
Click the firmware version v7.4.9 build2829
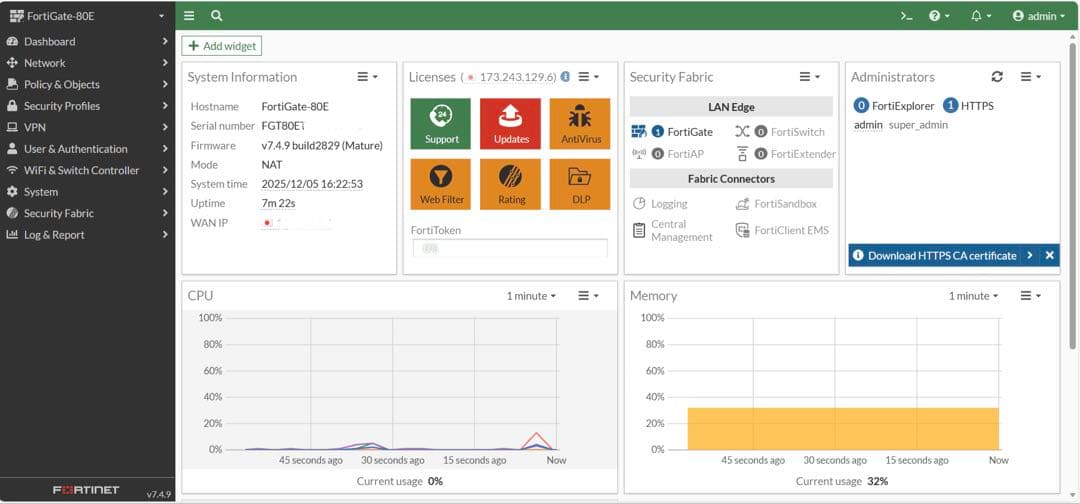322,146
